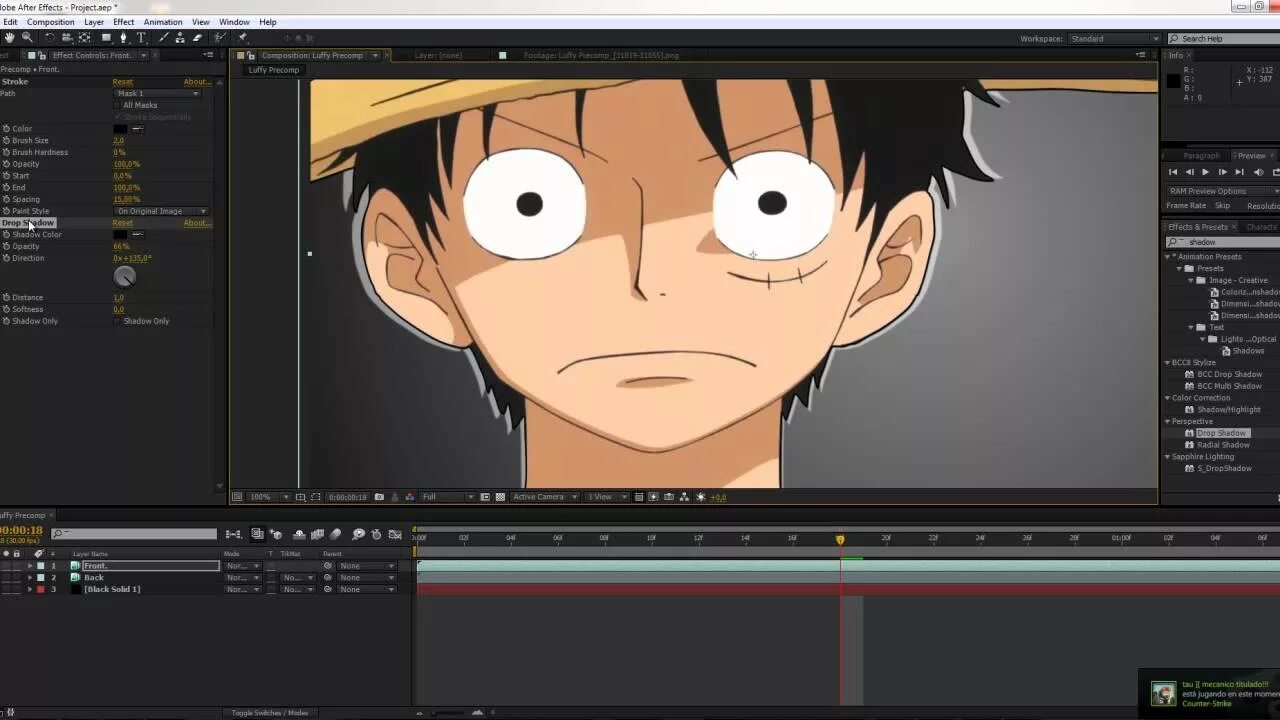
Task: Open the Window menu
Action: [x=234, y=22]
